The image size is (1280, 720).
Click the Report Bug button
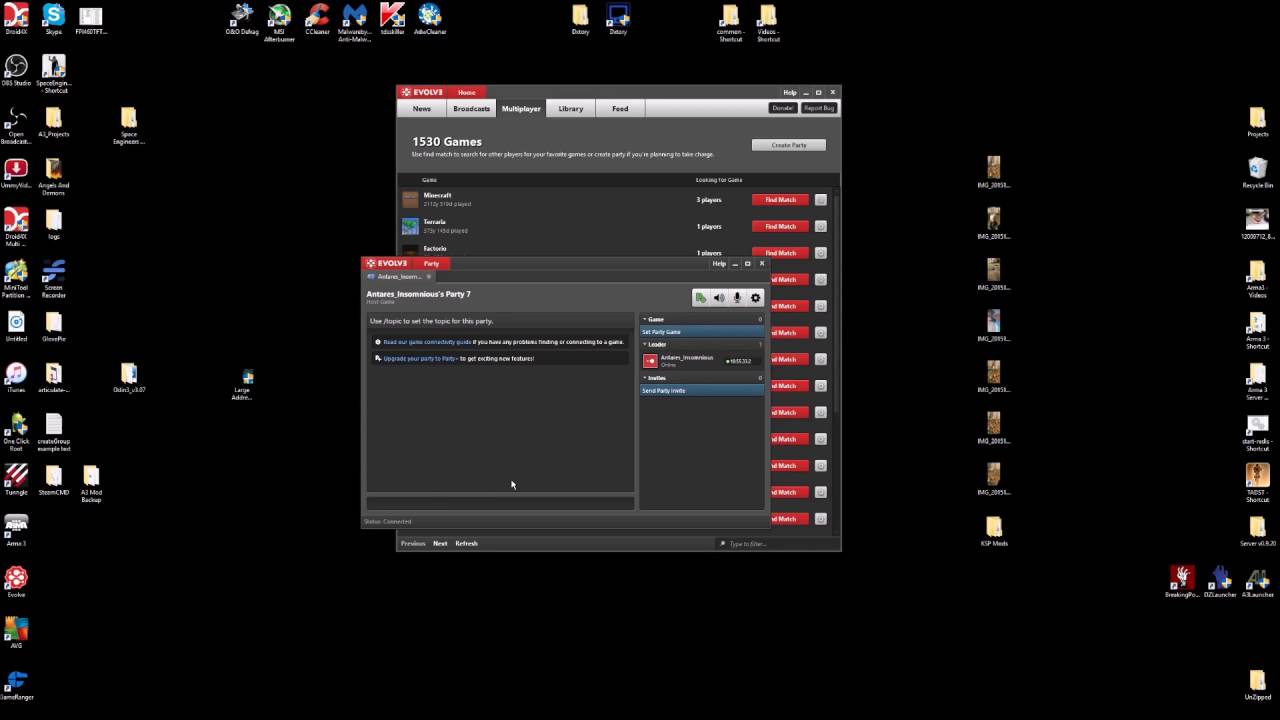click(x=819, y=108)
